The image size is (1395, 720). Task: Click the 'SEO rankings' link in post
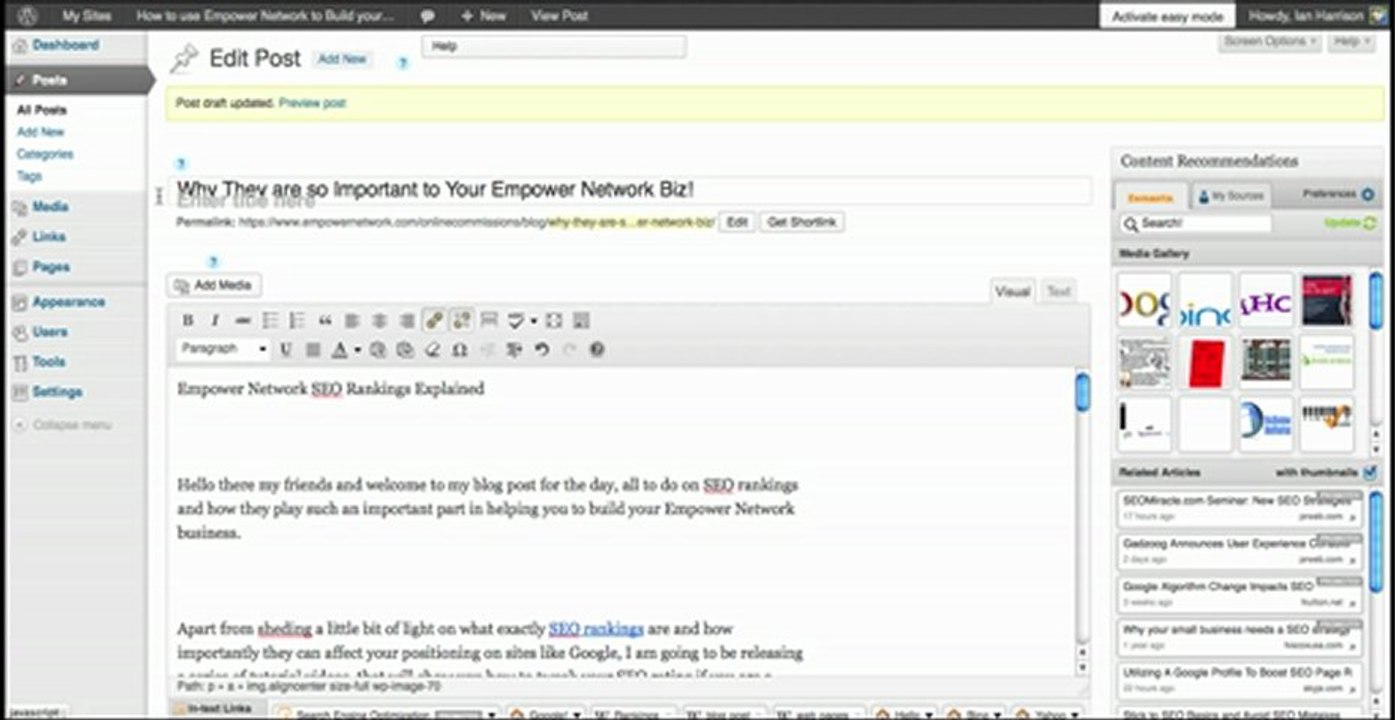click(x=596, y=629)
